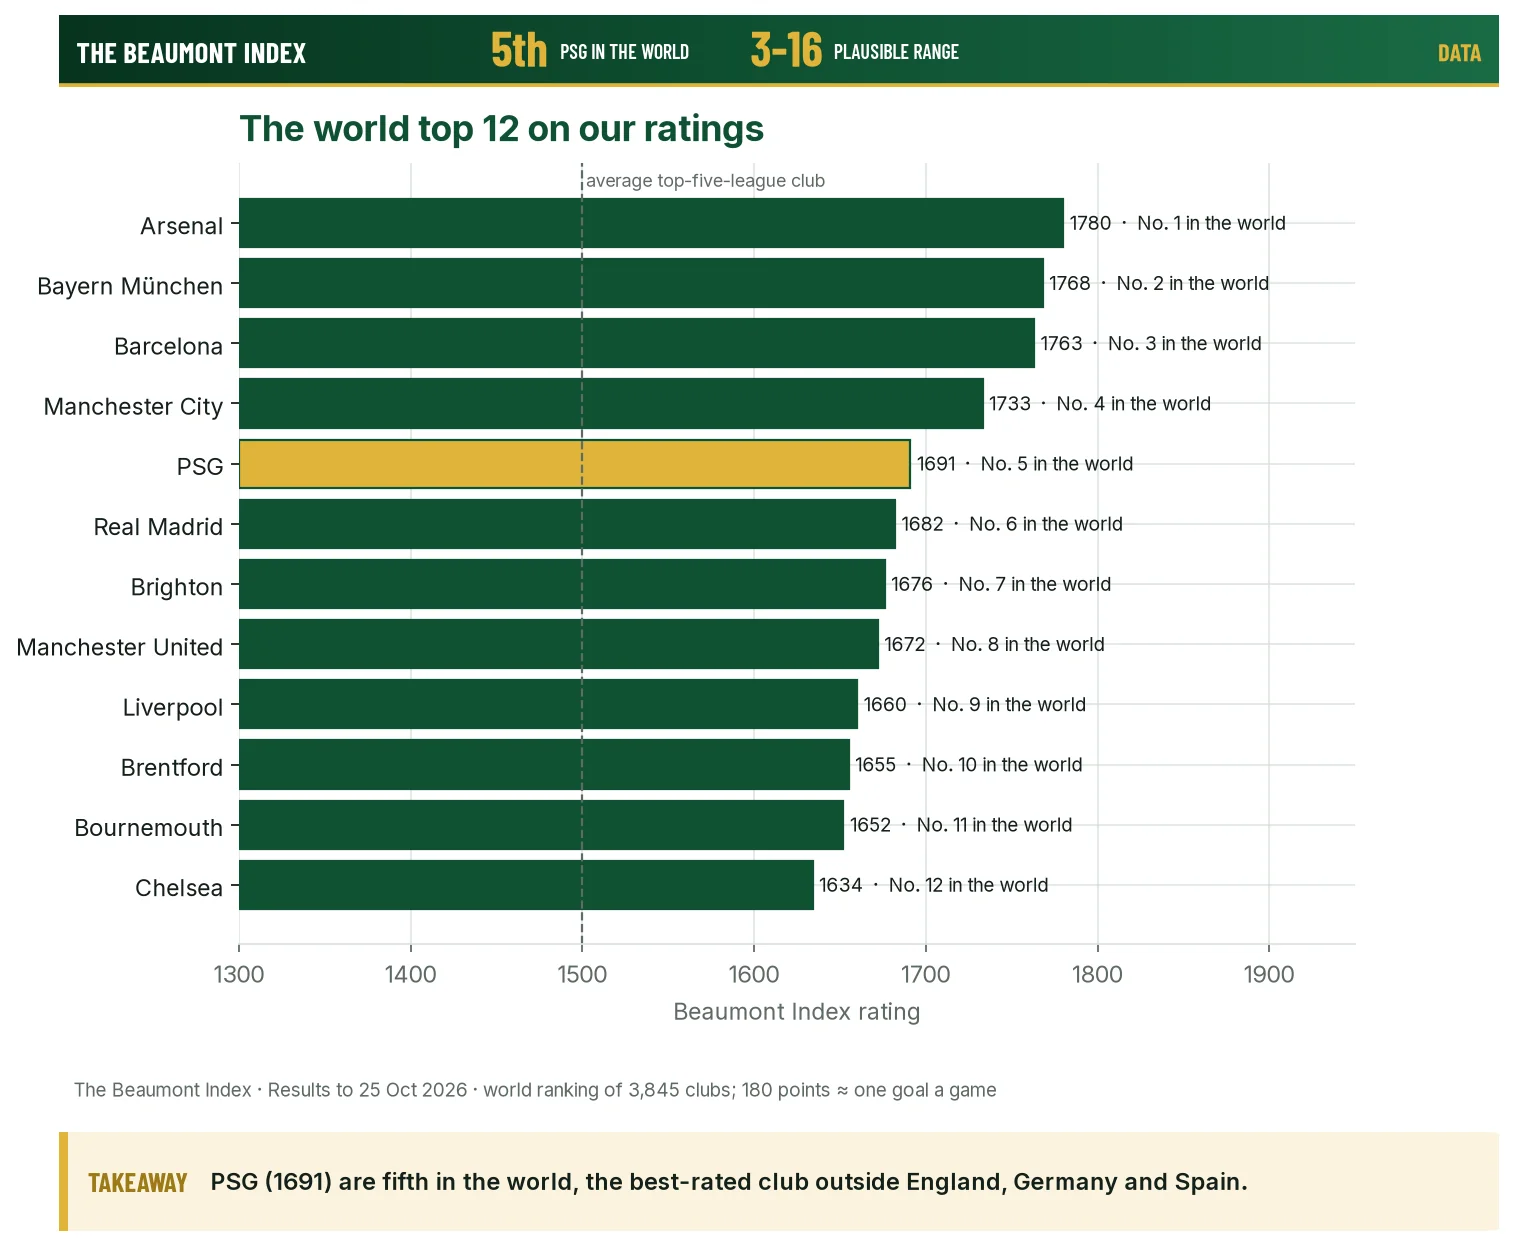Click the "1676 · No. 7 in the world" label
This screenshot has height=1247, width=1515.
1001,584
